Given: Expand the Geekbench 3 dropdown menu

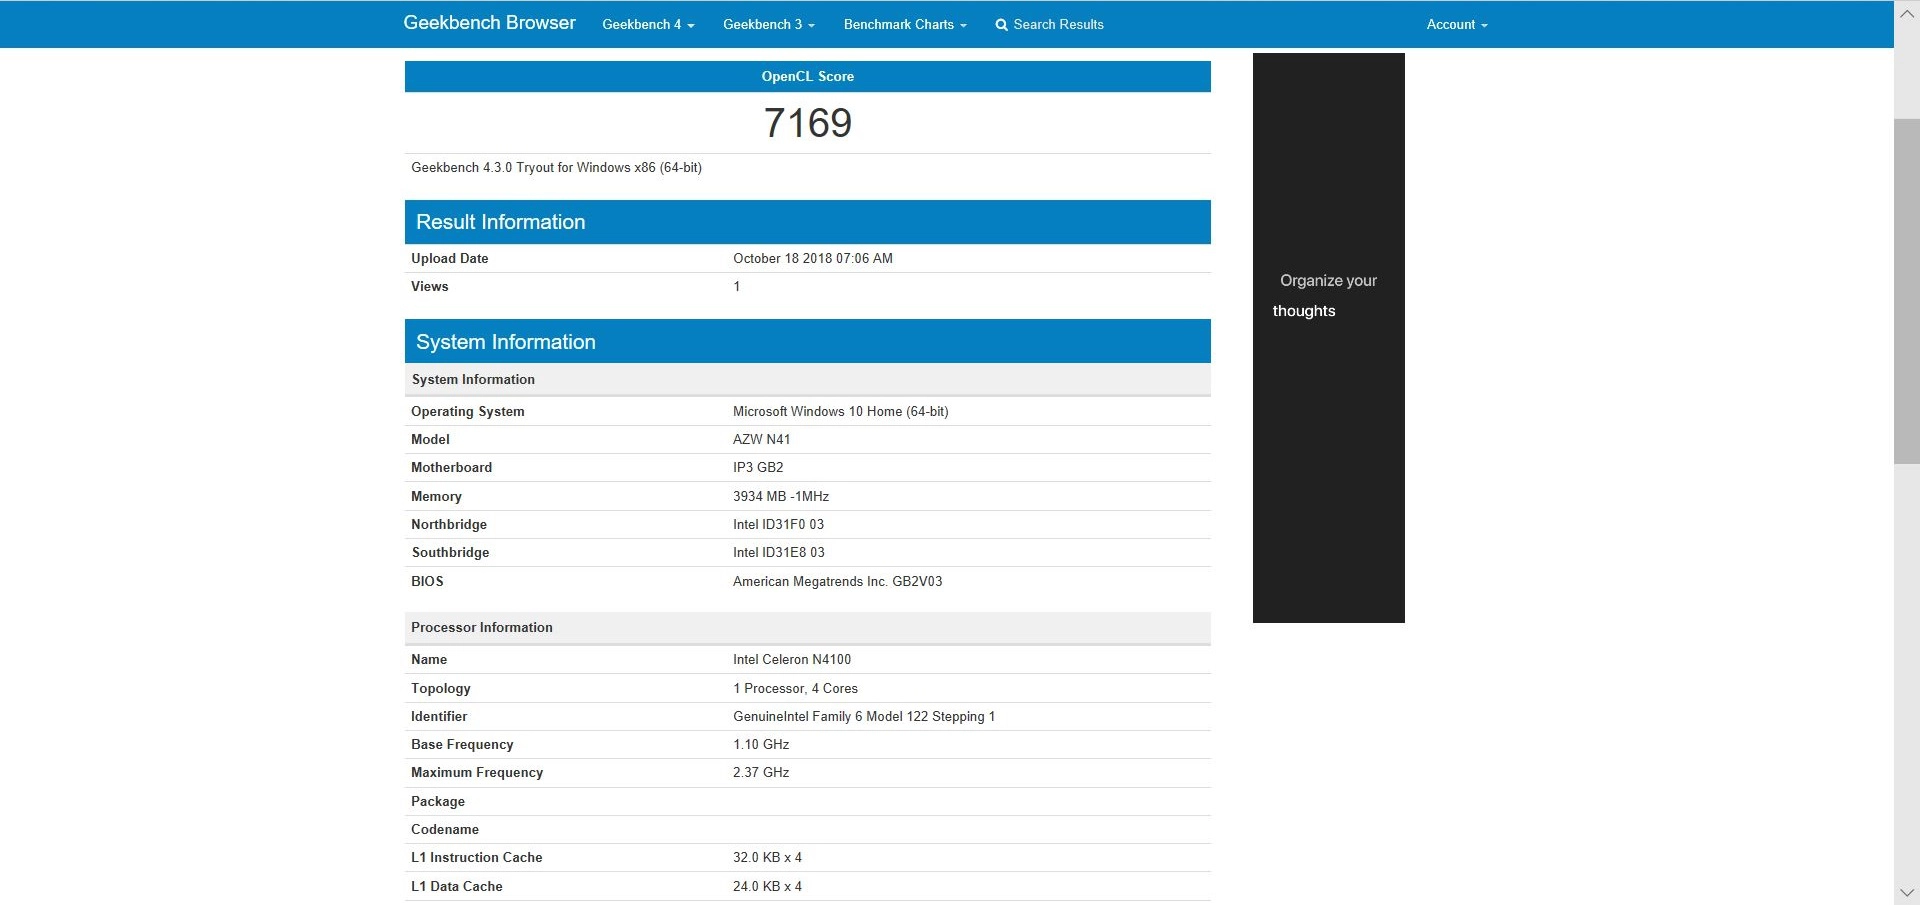Looking at the screenshot, I should click(769, 24).
